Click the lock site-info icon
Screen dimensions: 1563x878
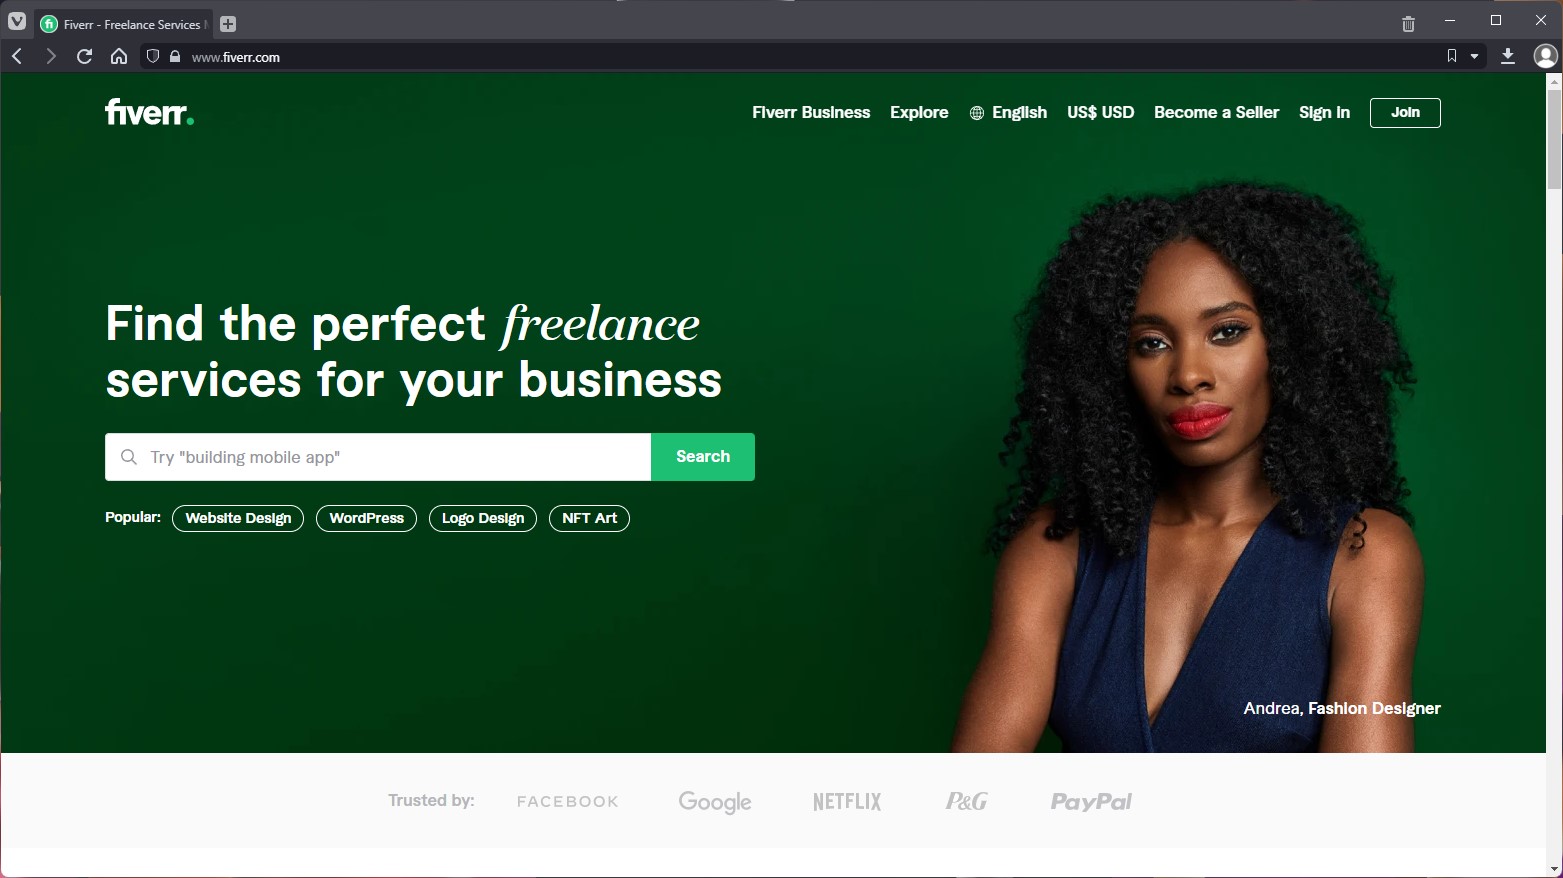point(175,57)
